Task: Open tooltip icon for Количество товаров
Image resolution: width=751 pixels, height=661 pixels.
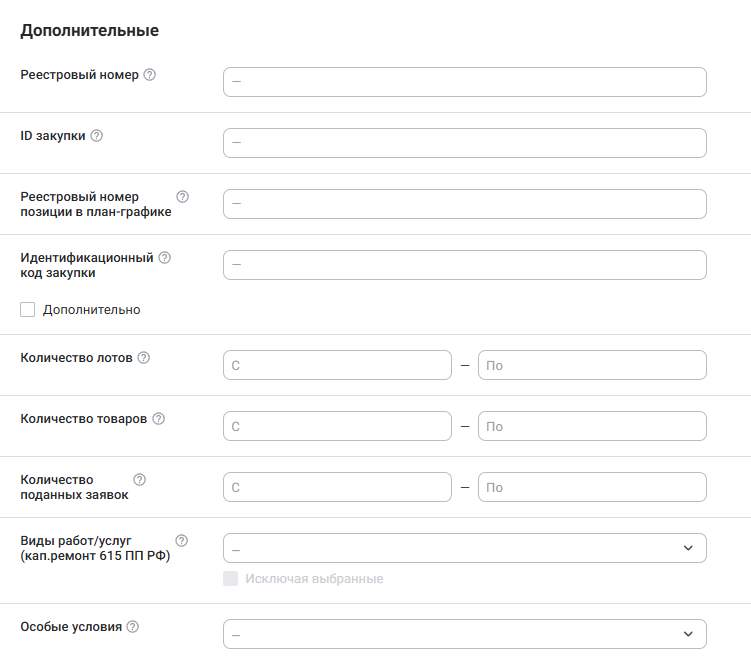Action: point(158,419)
